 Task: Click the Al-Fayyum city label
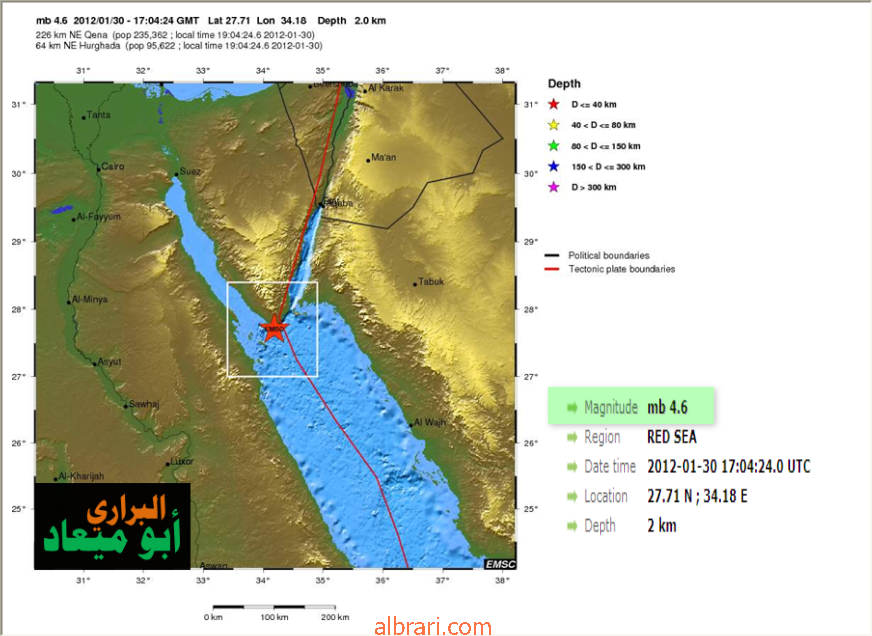98,217
